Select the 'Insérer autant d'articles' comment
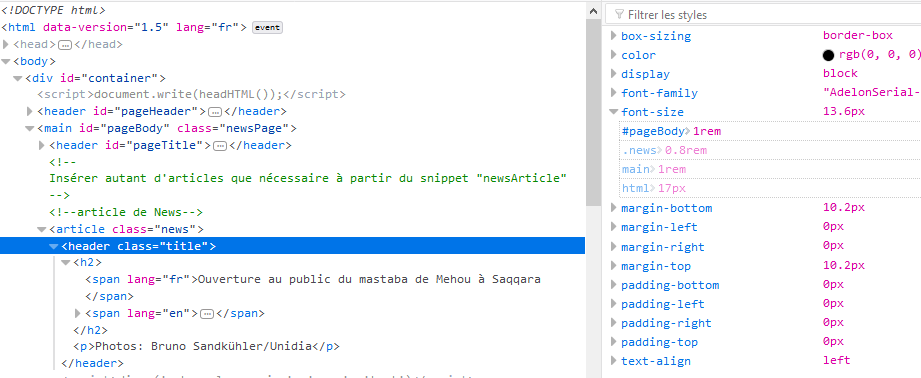 click(308, 178)
